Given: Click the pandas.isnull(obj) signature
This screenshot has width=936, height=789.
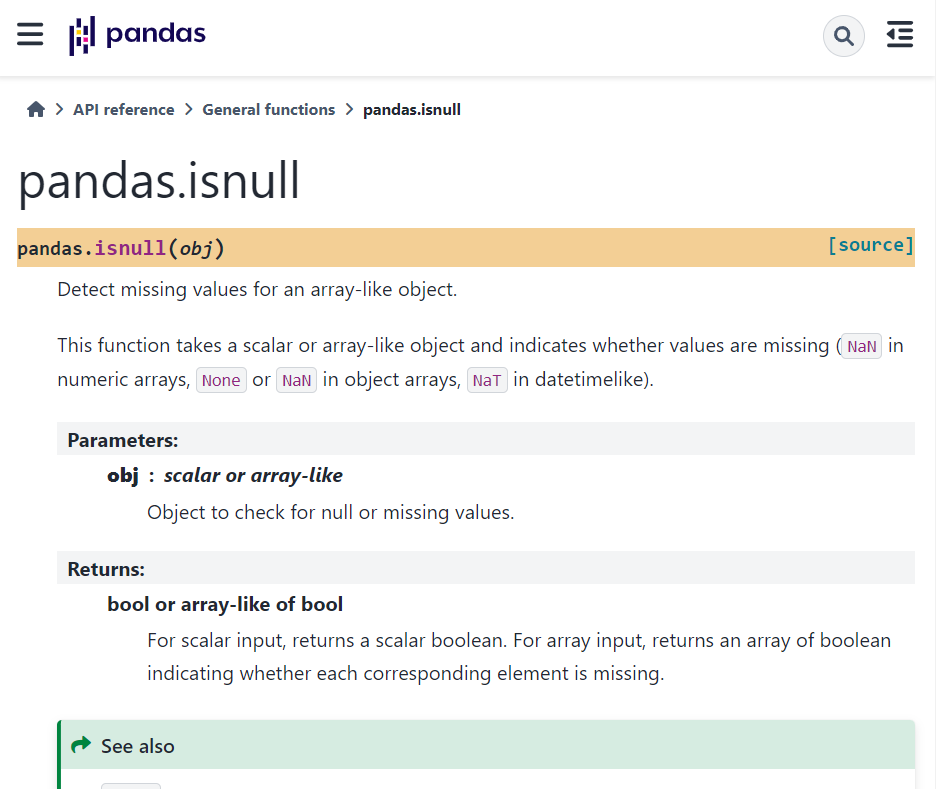Looking at the screenshot, I should click(x=121, y=248).
